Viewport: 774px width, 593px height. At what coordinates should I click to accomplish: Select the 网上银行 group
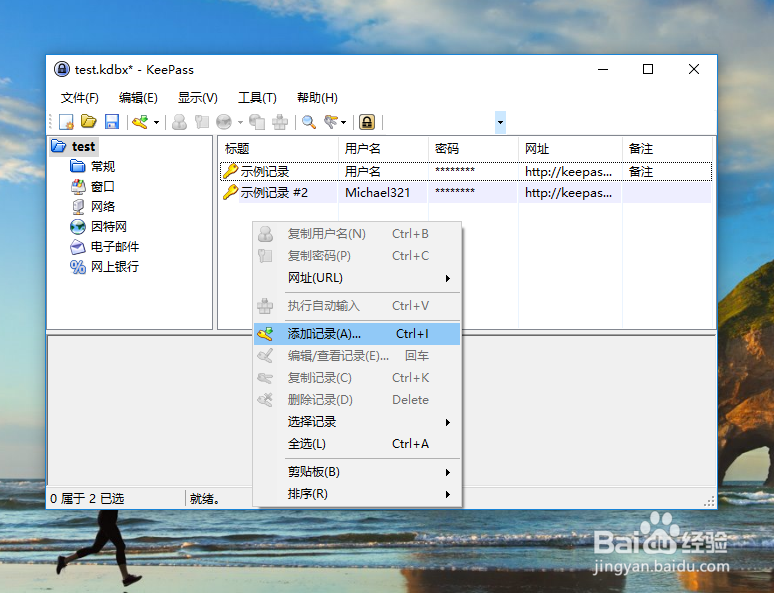pos(115,267)
